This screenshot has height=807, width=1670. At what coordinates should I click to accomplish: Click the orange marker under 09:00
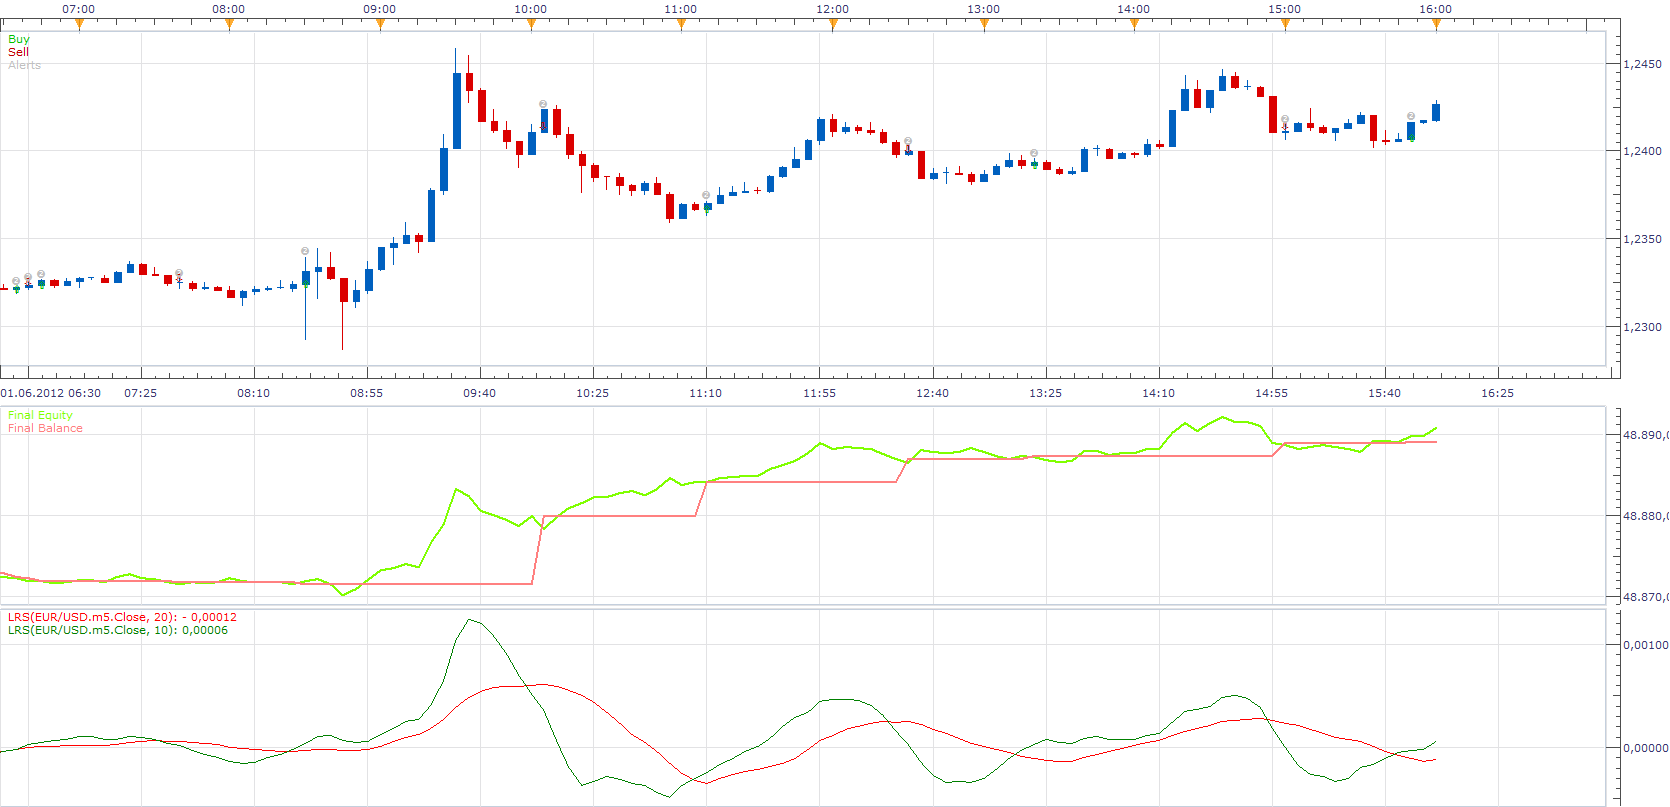tap(380, 25)
